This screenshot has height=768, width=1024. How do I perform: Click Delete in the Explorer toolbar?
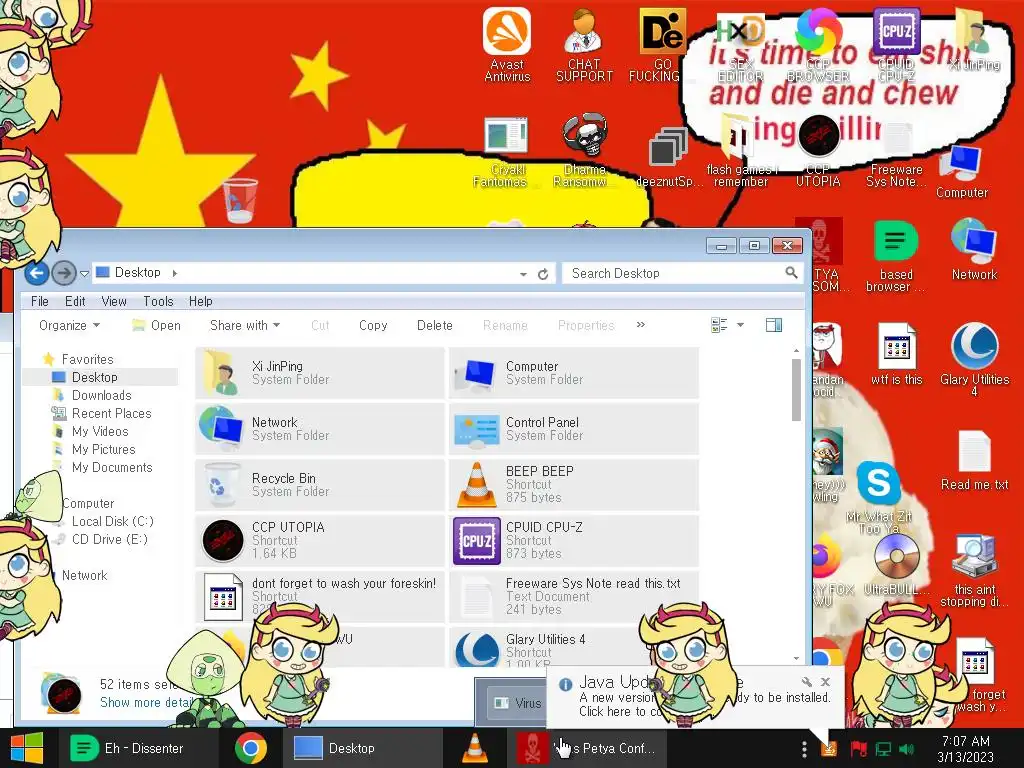pos(434,325)
